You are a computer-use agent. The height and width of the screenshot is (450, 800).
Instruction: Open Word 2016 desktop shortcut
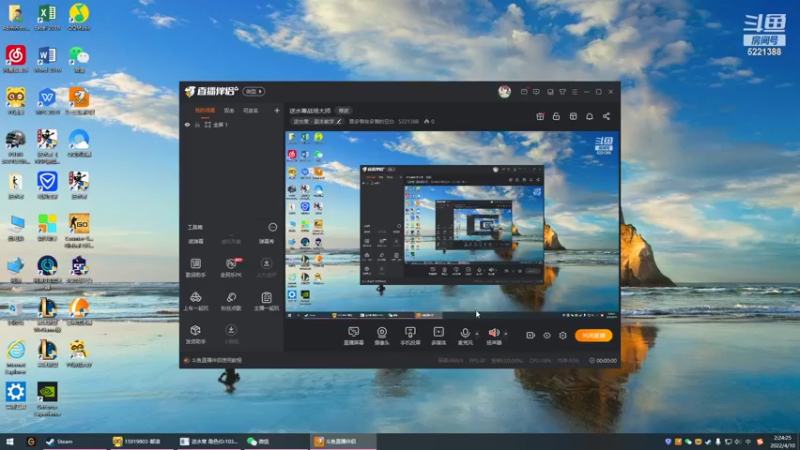click(47, 60)
